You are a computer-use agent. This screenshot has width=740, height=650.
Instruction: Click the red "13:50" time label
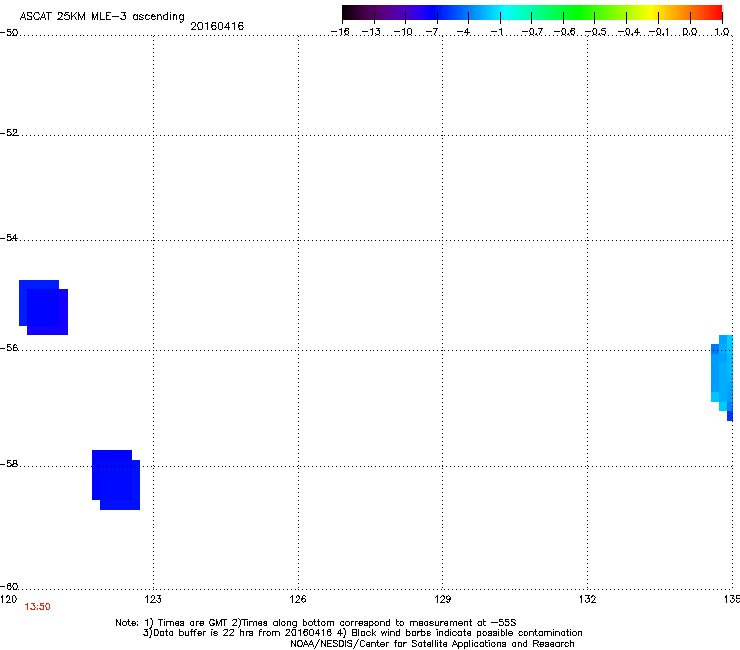tap(37, 607)
